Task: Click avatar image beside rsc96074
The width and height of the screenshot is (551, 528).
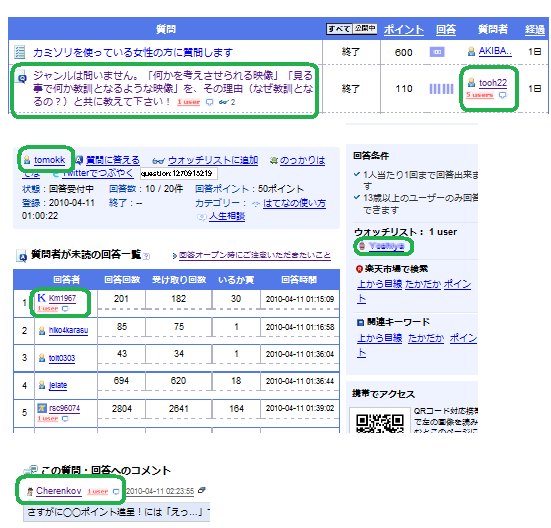Action: (x=42, y=408)
